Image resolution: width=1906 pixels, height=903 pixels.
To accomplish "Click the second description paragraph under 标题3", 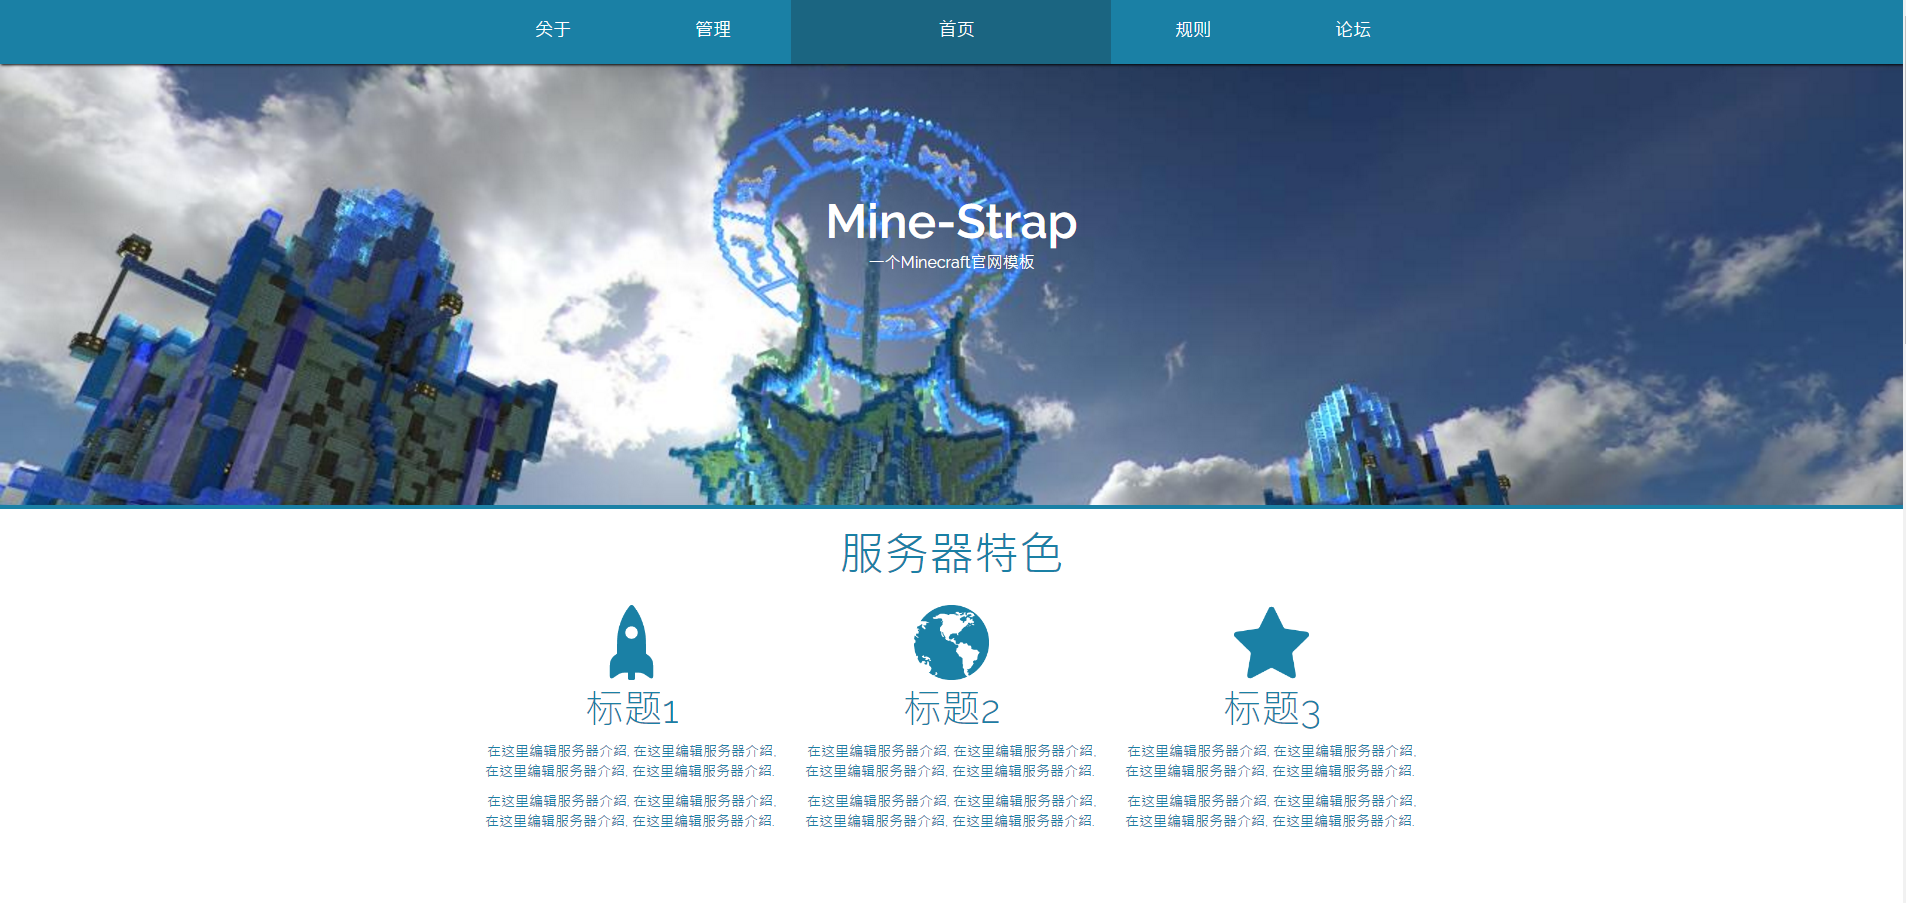I will (x=1271, y=811).
